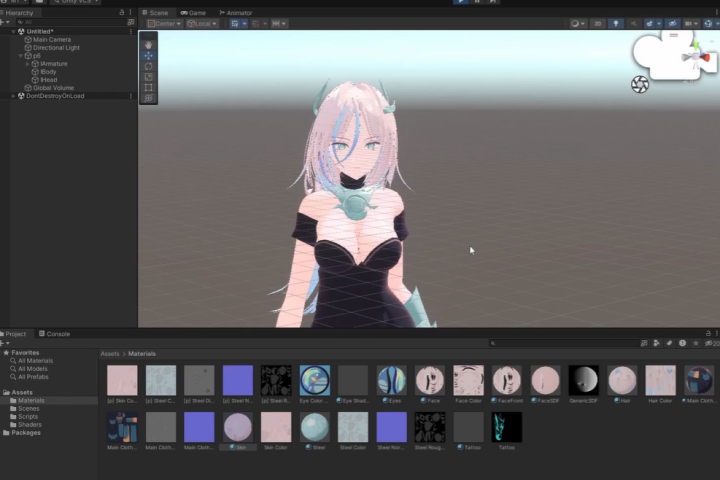The image size is (720, 480).
Task: Toggle grid snapping
Action: (256, 23)
